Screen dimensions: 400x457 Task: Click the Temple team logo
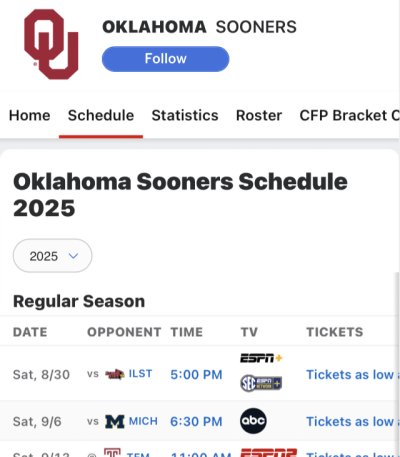click(x=112, y=453)
